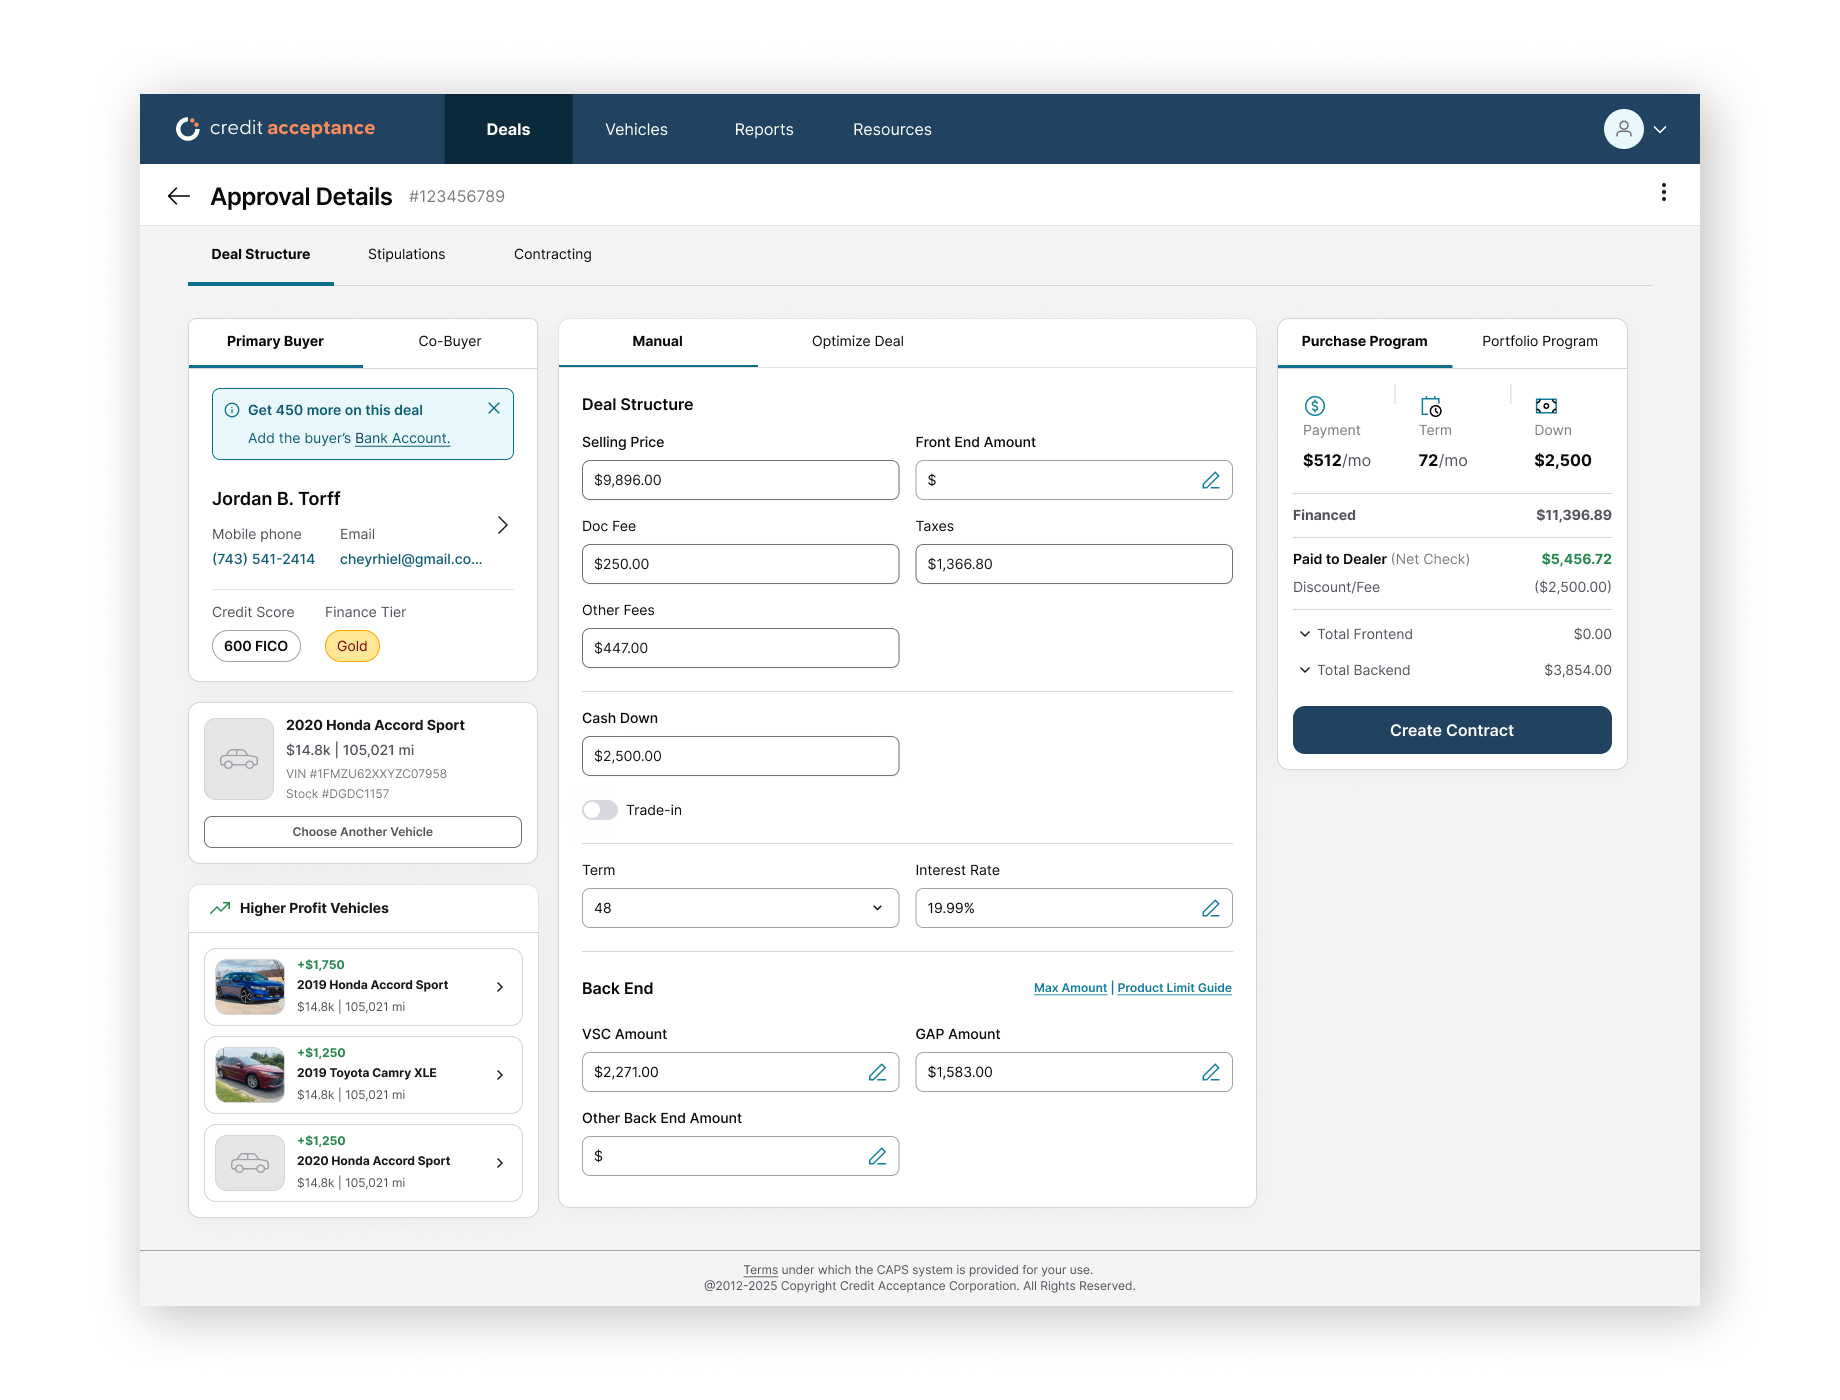Click the VSC Amount edit pencil icon
The height and width of the screenshot is (1400, 1840).
click(877, 1072)
